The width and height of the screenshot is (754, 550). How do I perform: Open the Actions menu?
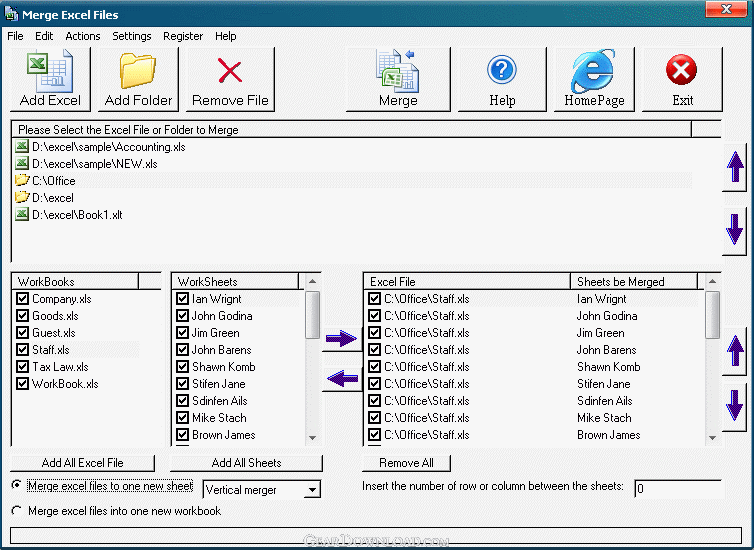(83, 36)
